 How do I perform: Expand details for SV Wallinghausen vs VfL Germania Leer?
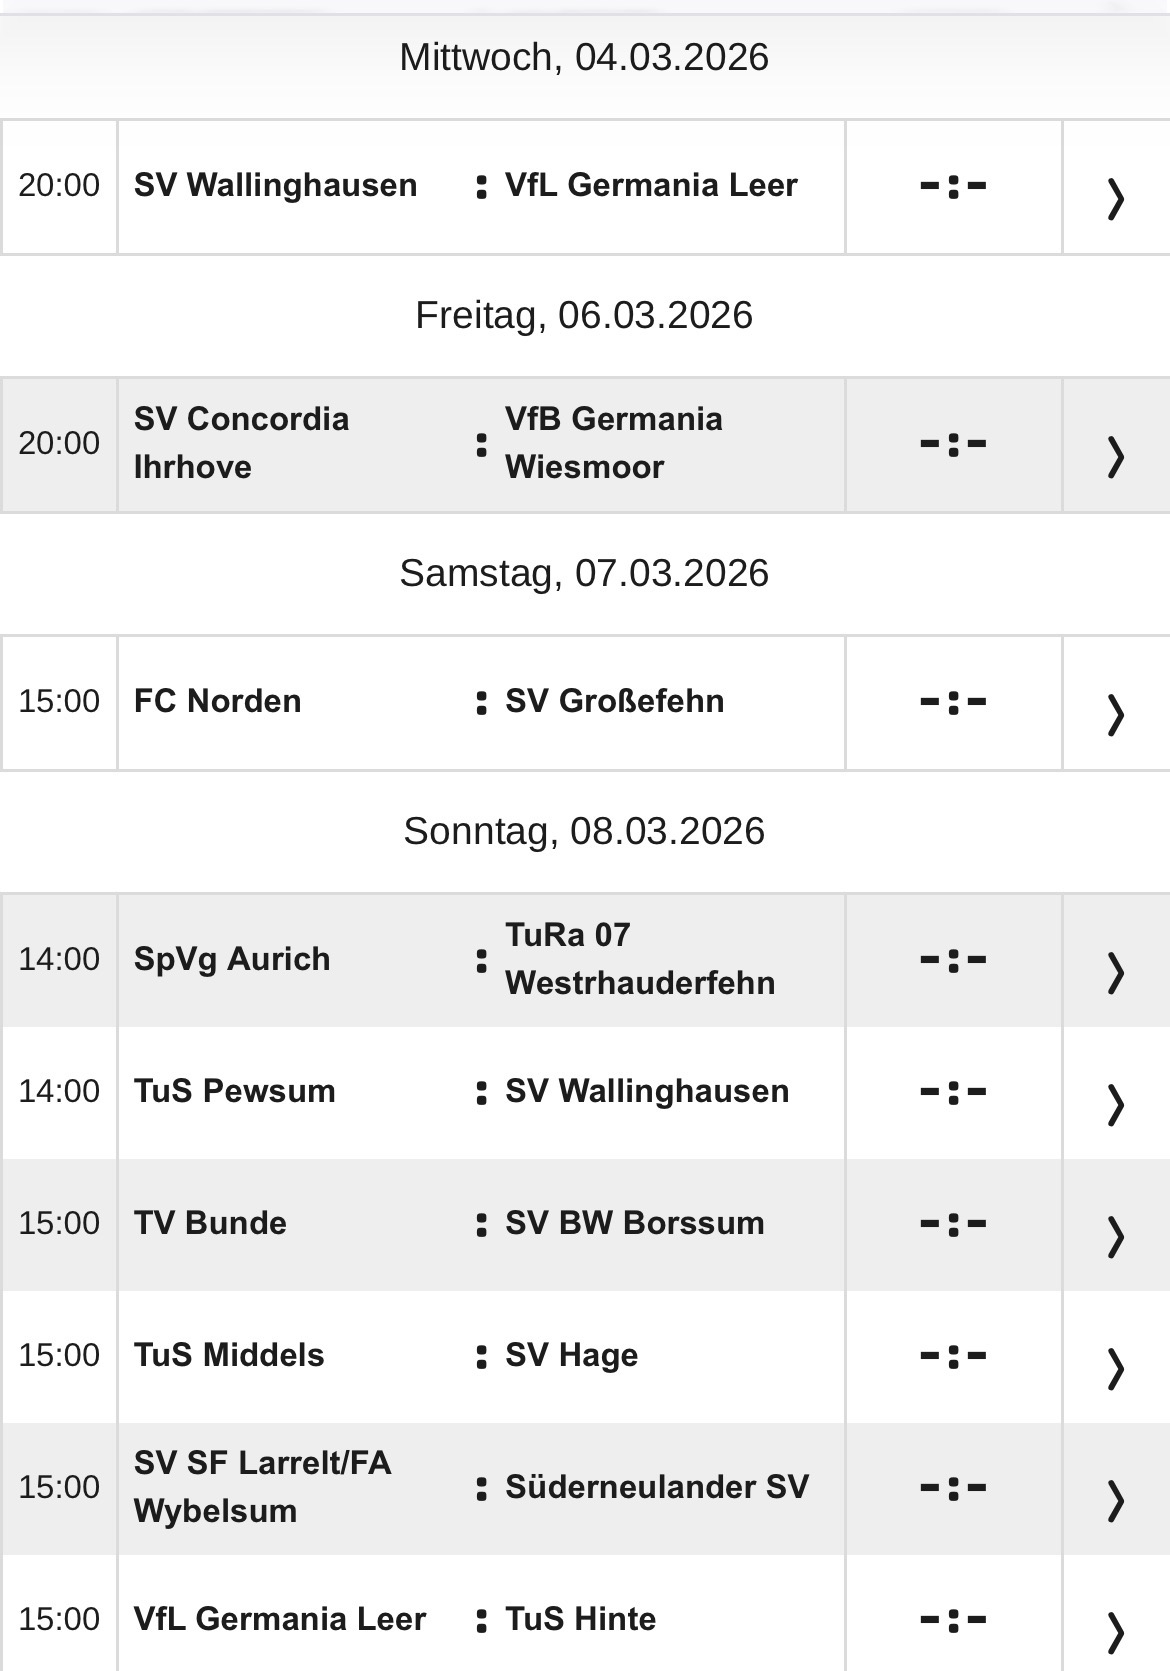[x=1113, y=185]
